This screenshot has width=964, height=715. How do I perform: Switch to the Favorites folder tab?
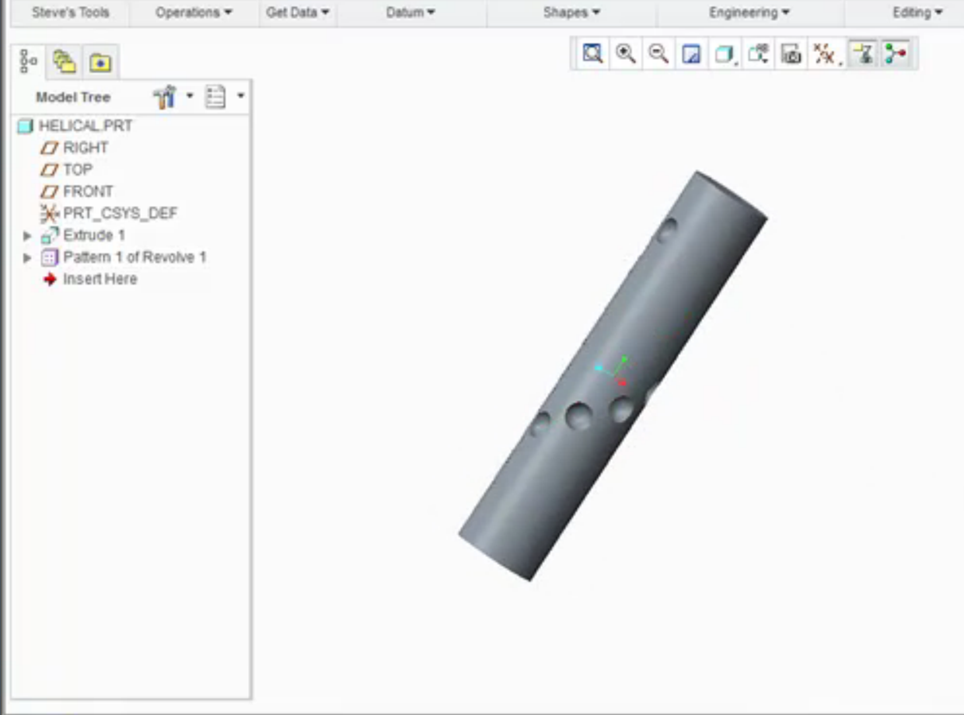100,62
